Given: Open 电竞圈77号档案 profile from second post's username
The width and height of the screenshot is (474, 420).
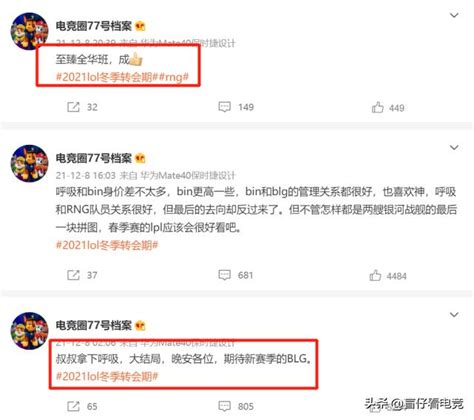Looking at the screenshot, I should coord(94,158).
